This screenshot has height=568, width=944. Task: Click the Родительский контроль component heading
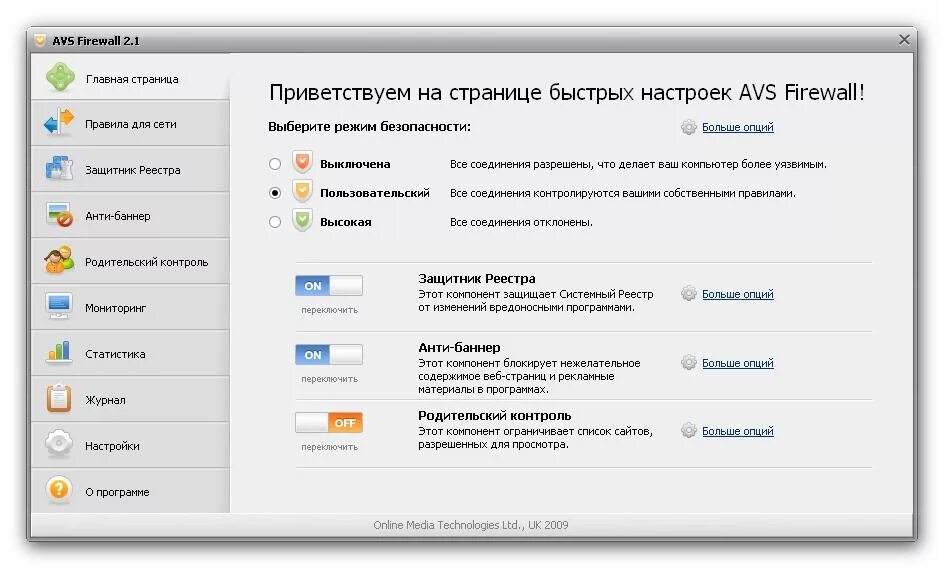[495, 415]
